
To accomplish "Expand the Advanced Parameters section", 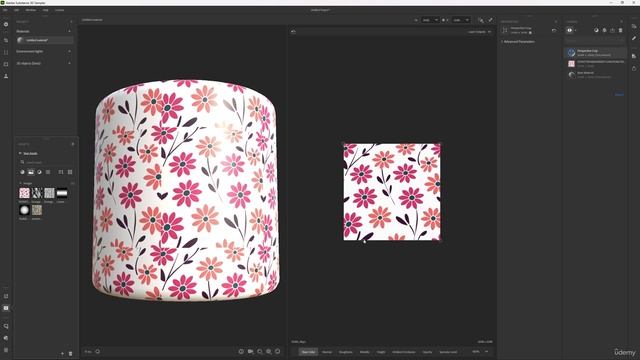I will (518, 42).
